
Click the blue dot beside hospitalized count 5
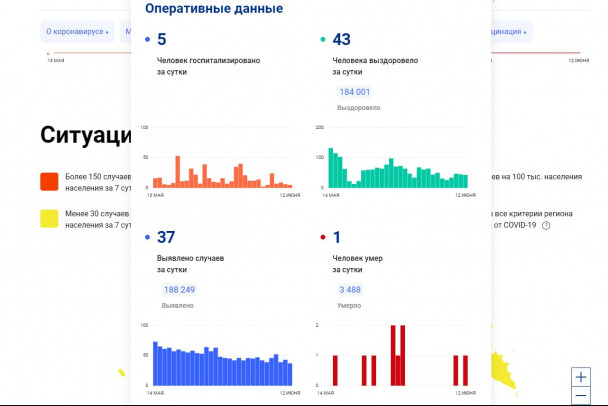tap(148, 40)
